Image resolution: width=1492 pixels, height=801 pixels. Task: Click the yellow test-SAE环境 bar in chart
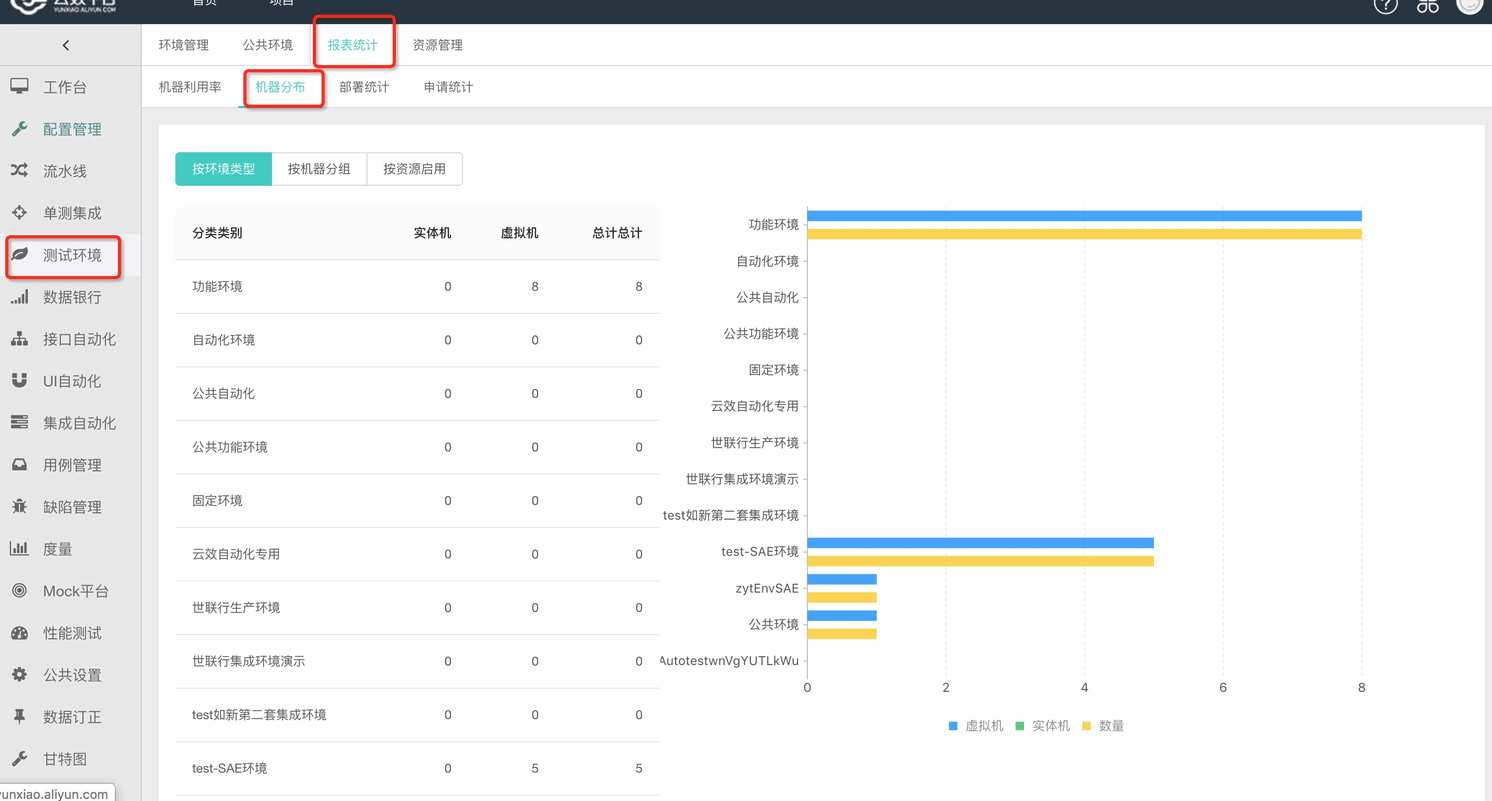pyautogui.click(x=980, y=561)
